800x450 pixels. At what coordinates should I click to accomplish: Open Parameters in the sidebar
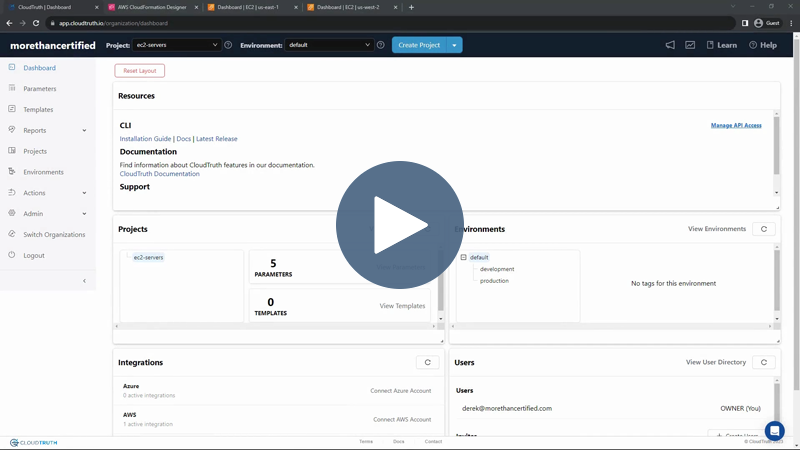[x=40, y=89]
